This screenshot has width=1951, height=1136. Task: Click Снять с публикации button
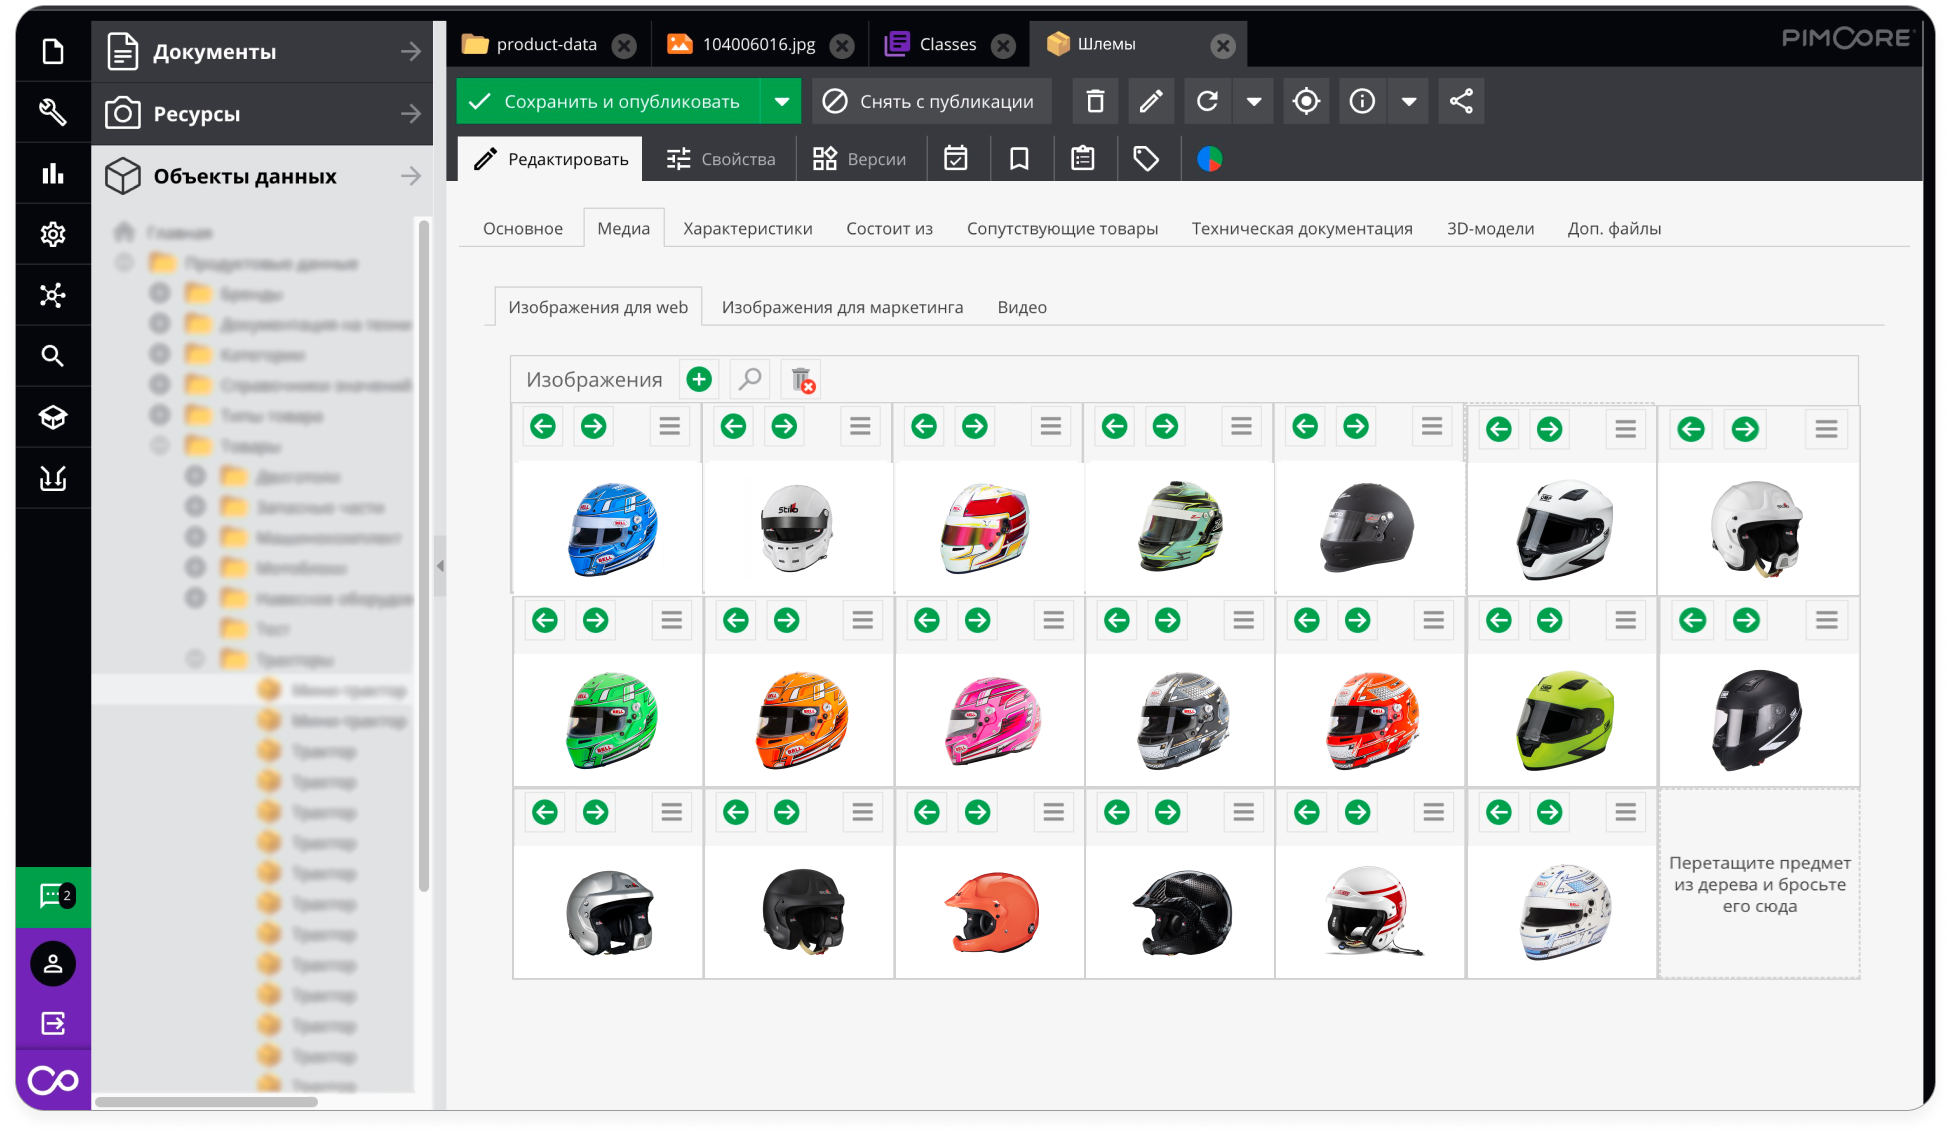(x=931, y=101)
